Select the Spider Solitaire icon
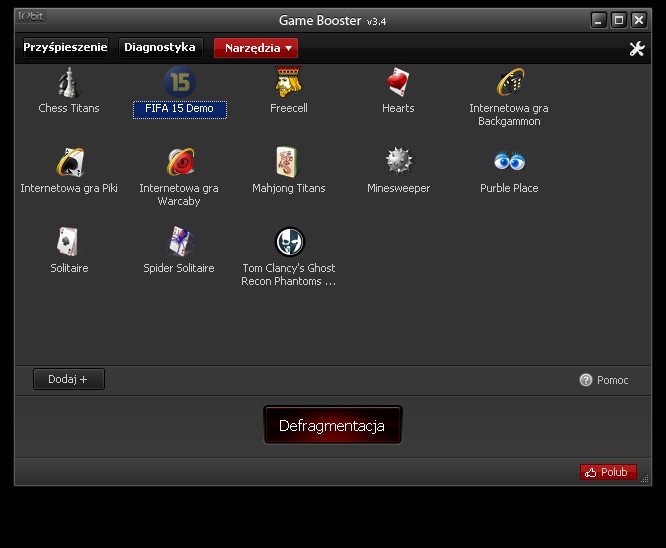Screen dimensions: 666x548 tap(180, 242)
